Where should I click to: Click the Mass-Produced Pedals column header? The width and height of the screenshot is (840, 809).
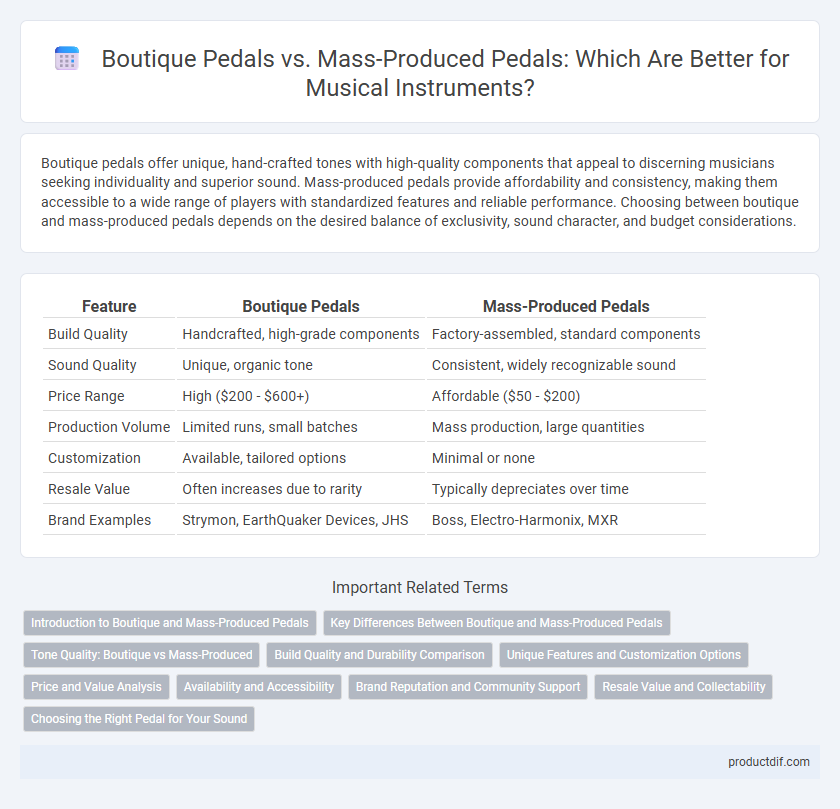pyautogui.click(x=566, y=306)
